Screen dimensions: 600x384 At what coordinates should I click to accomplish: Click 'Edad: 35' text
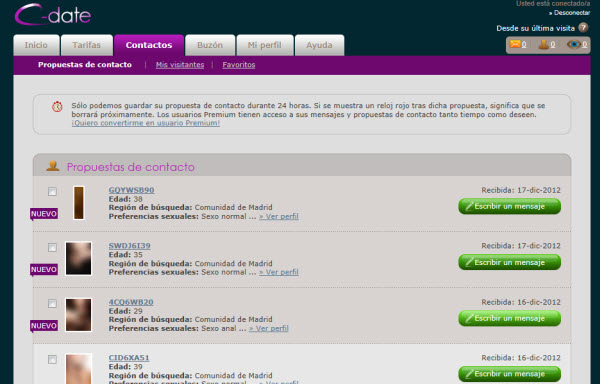coord(126,255)
